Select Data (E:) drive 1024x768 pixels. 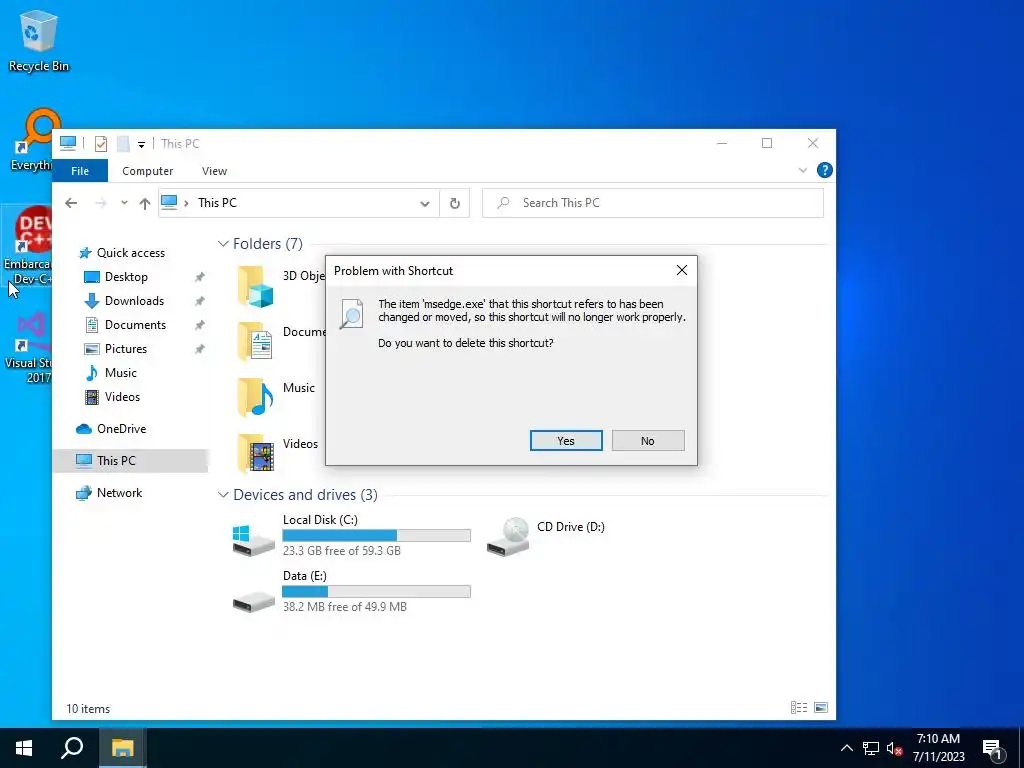tap(351, 592)
